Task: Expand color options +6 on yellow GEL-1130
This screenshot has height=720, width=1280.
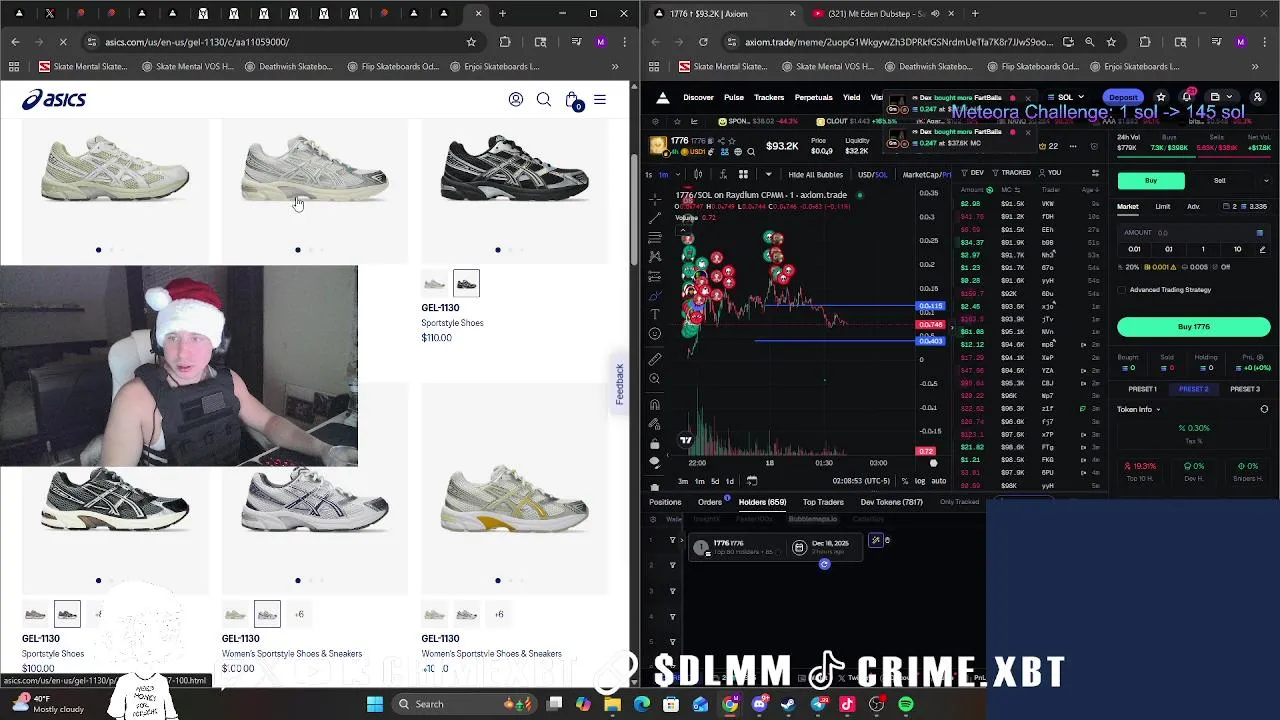Action: tap(499, 614)
